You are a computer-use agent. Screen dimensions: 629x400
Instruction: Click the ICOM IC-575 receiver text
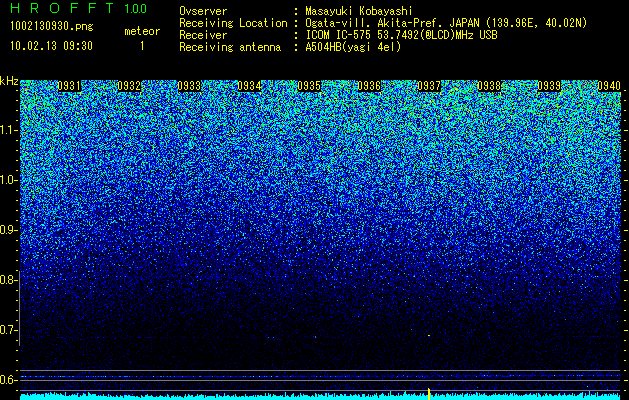pos(402,35)
